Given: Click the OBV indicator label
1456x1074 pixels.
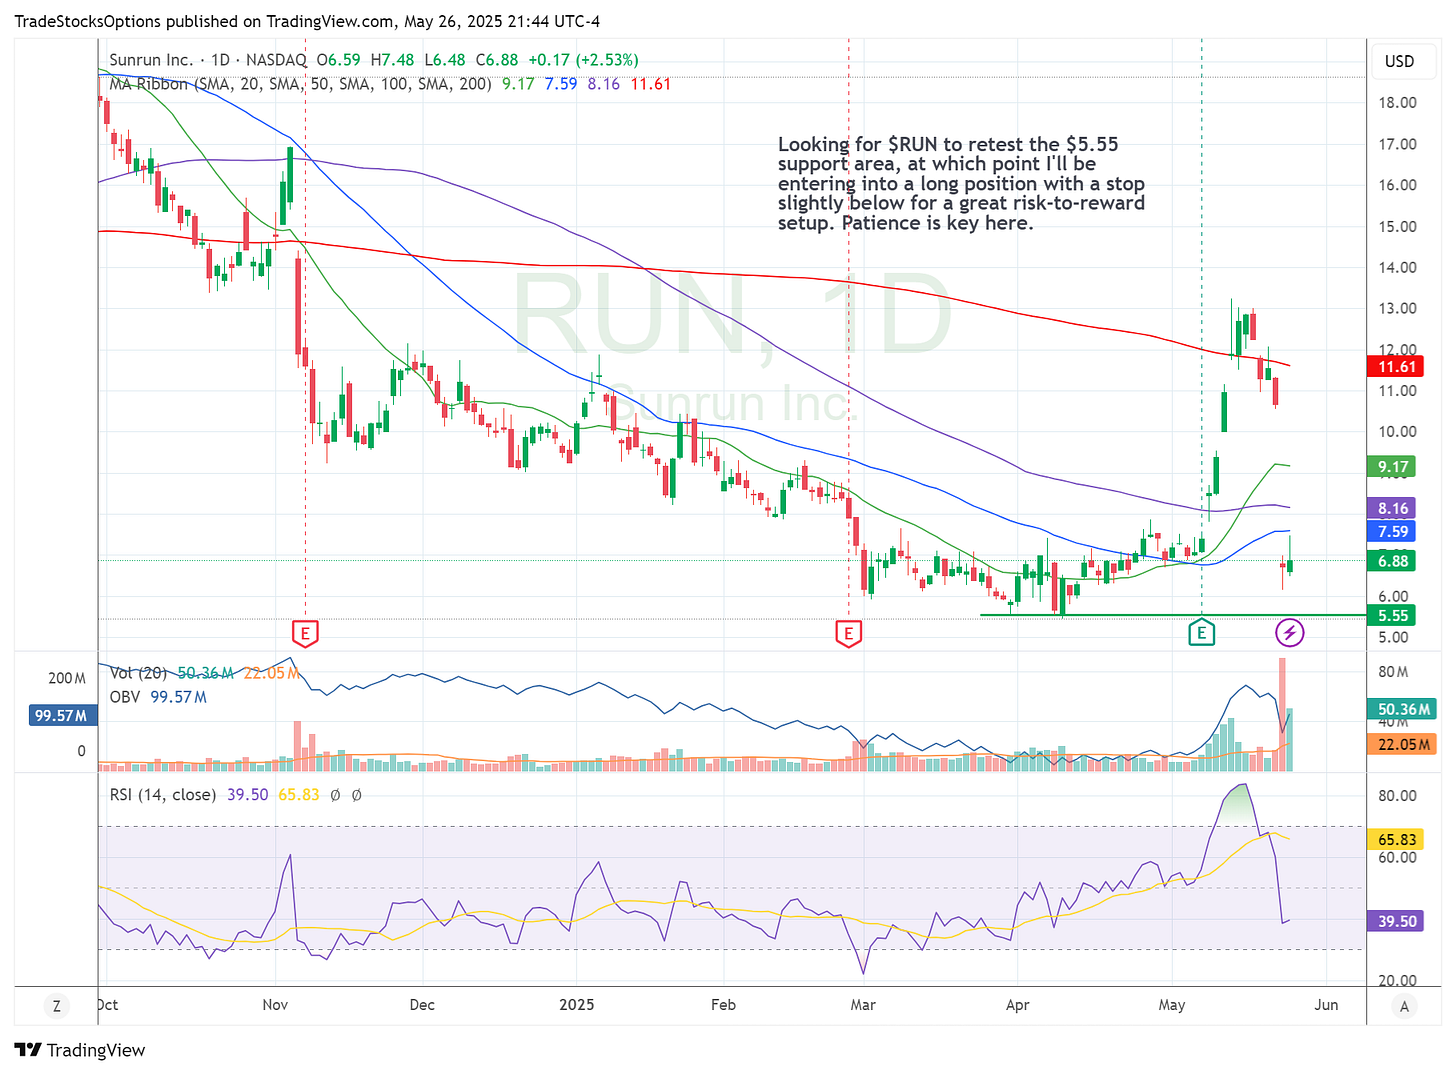Looking at the screenshot, I should pyautogui.click(x=125, y=697).
